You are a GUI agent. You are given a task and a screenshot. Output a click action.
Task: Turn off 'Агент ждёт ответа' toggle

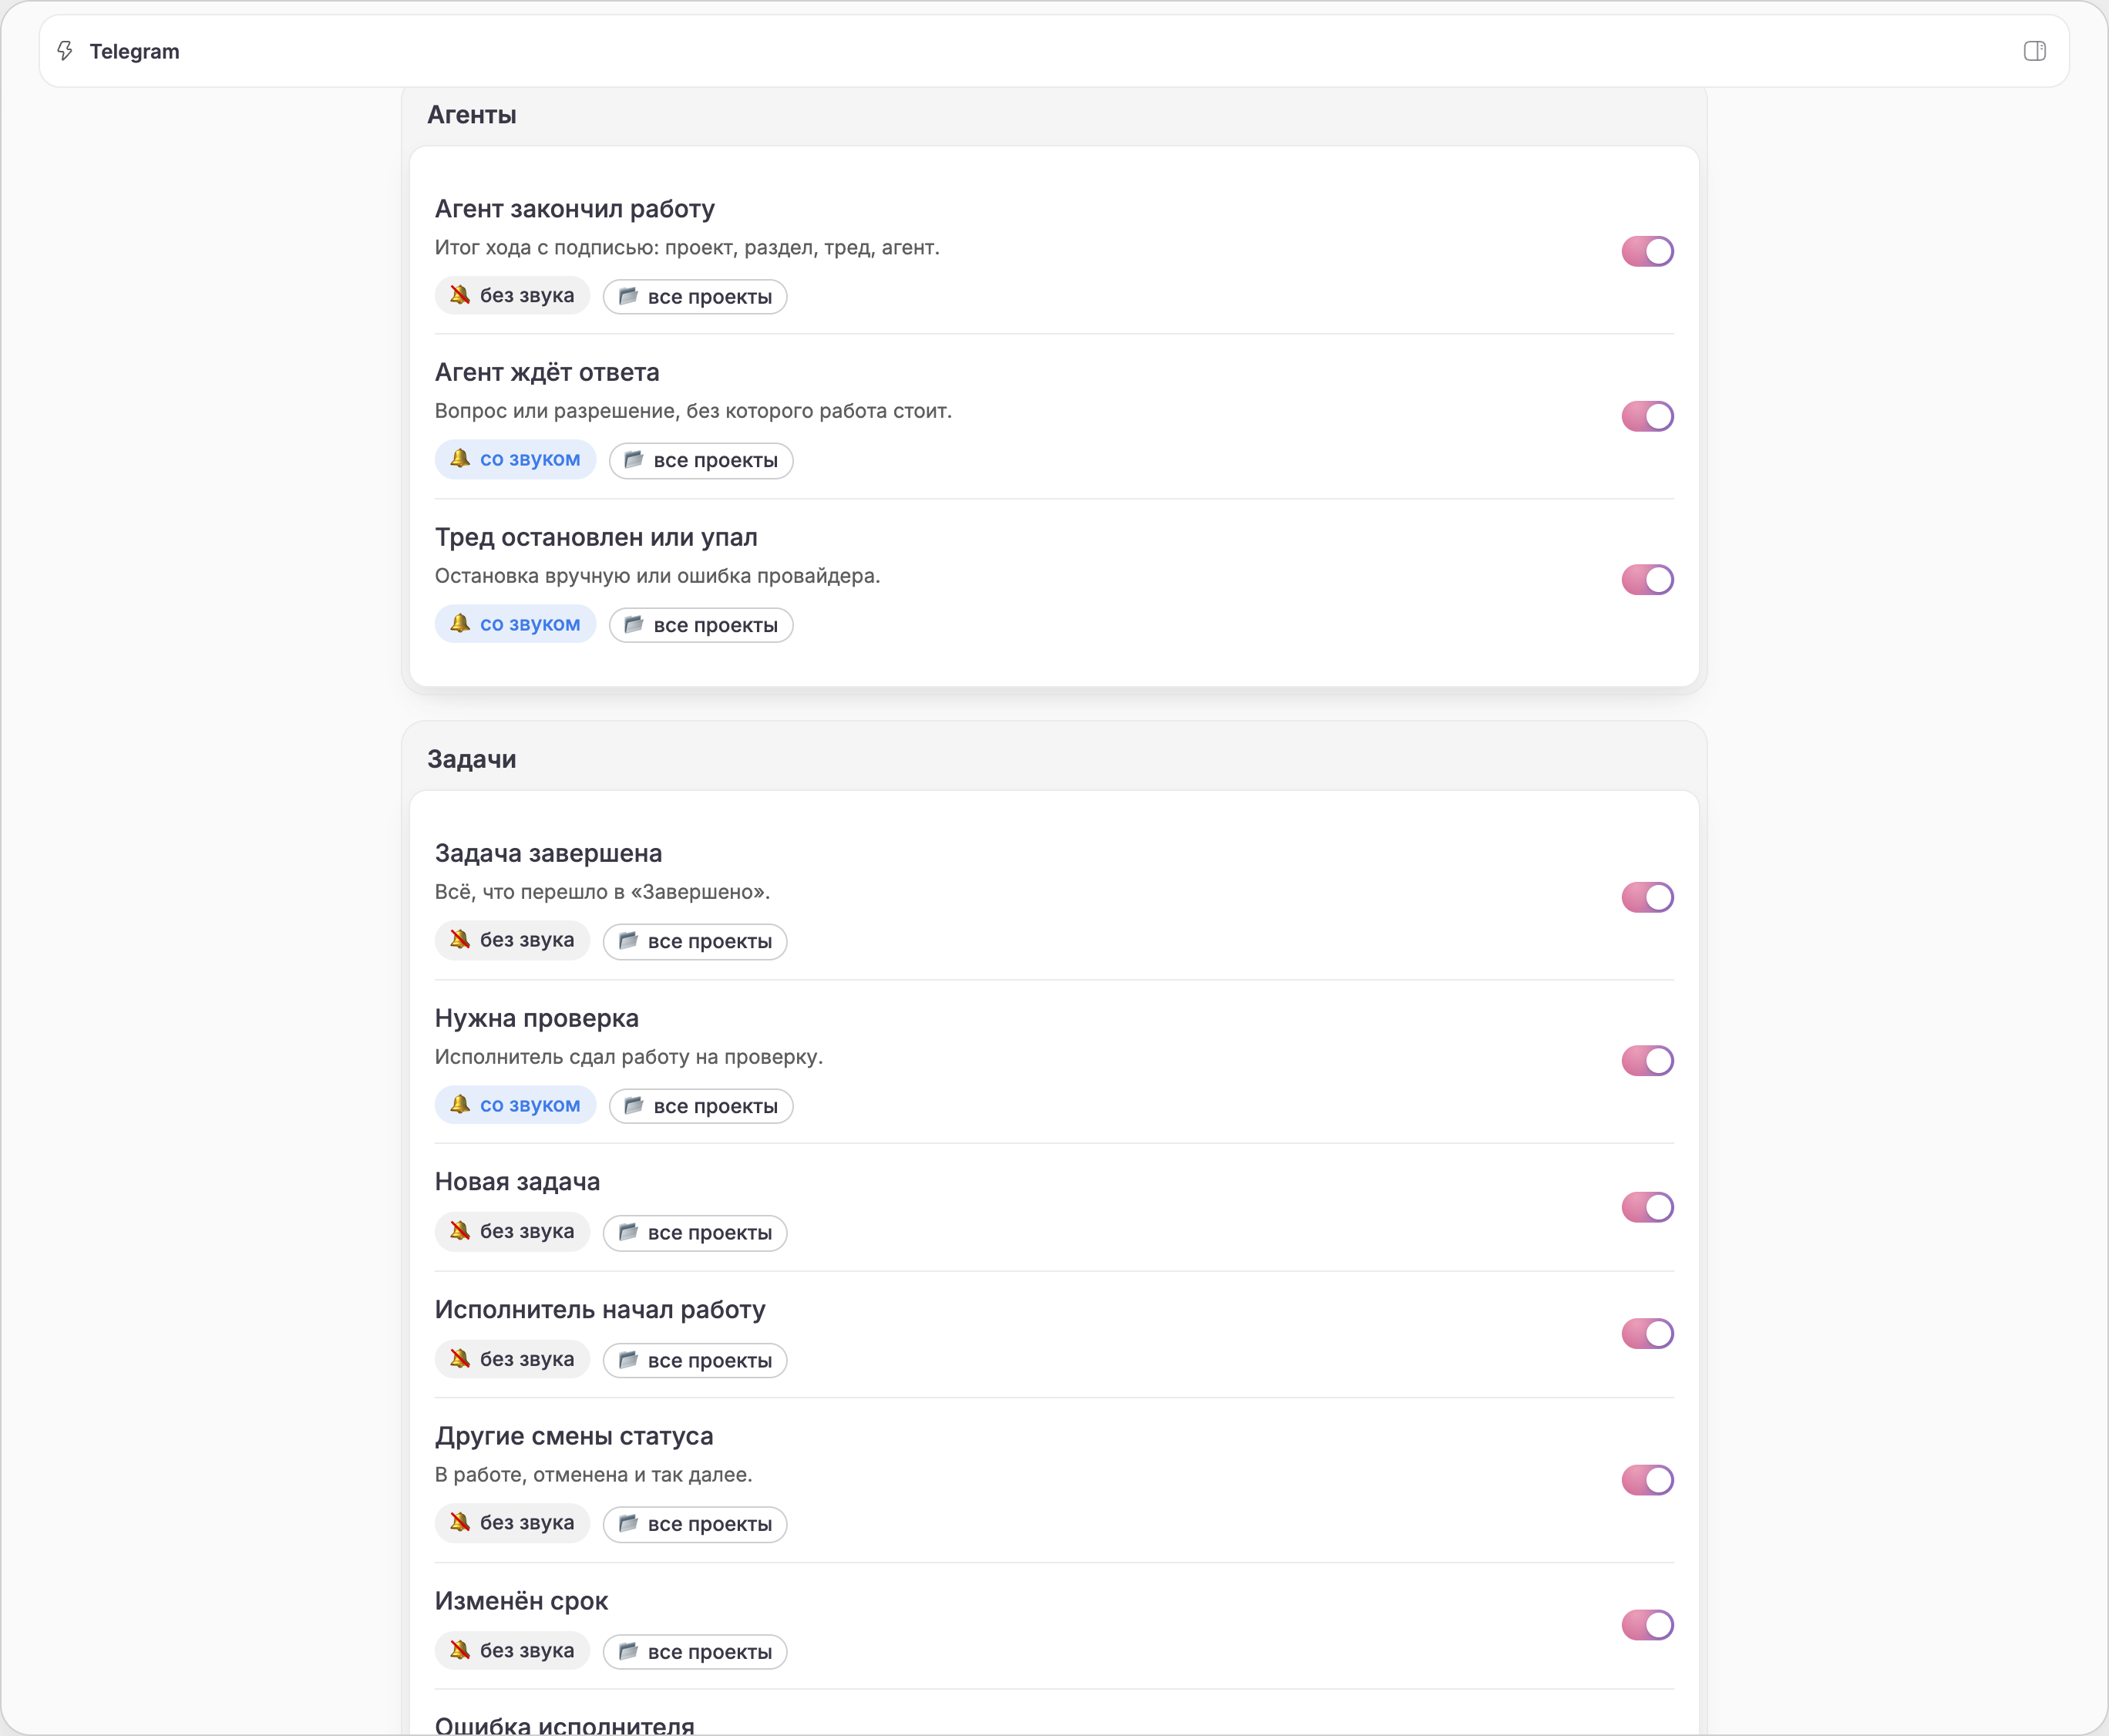point(1647,416)
